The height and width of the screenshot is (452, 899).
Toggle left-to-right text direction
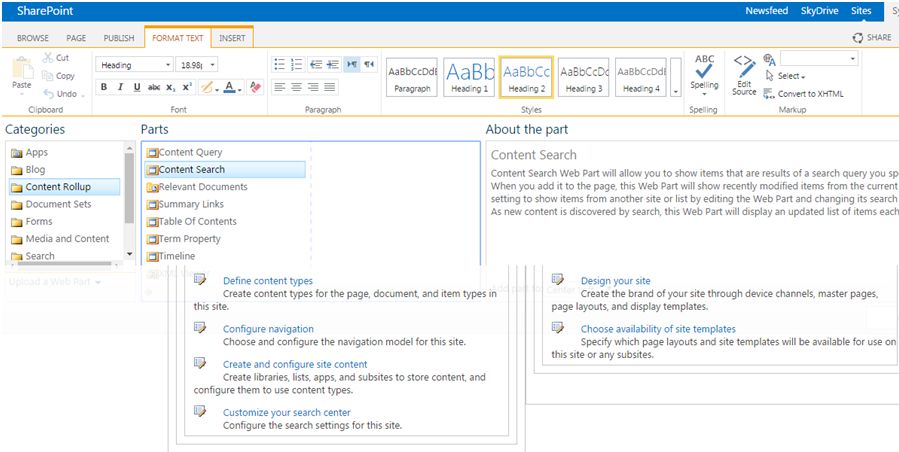351,65
